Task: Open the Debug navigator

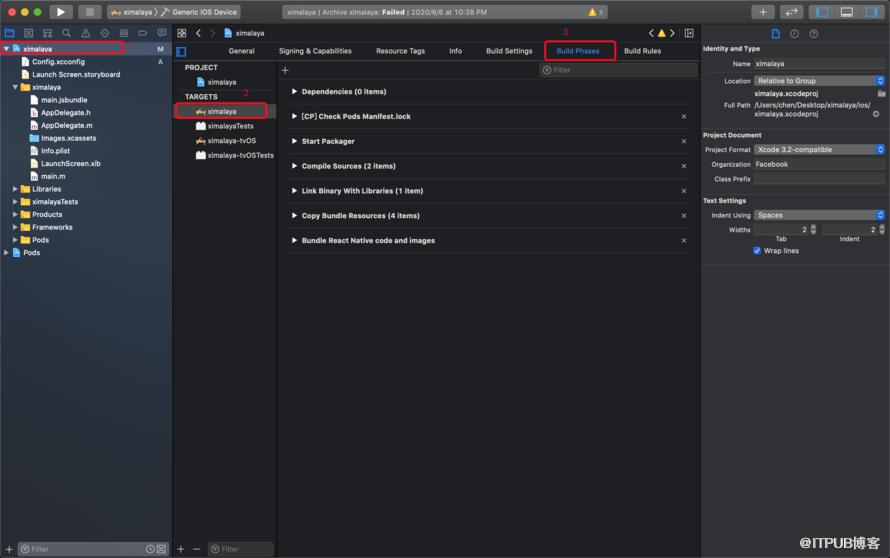Action: tap(124, 33)
